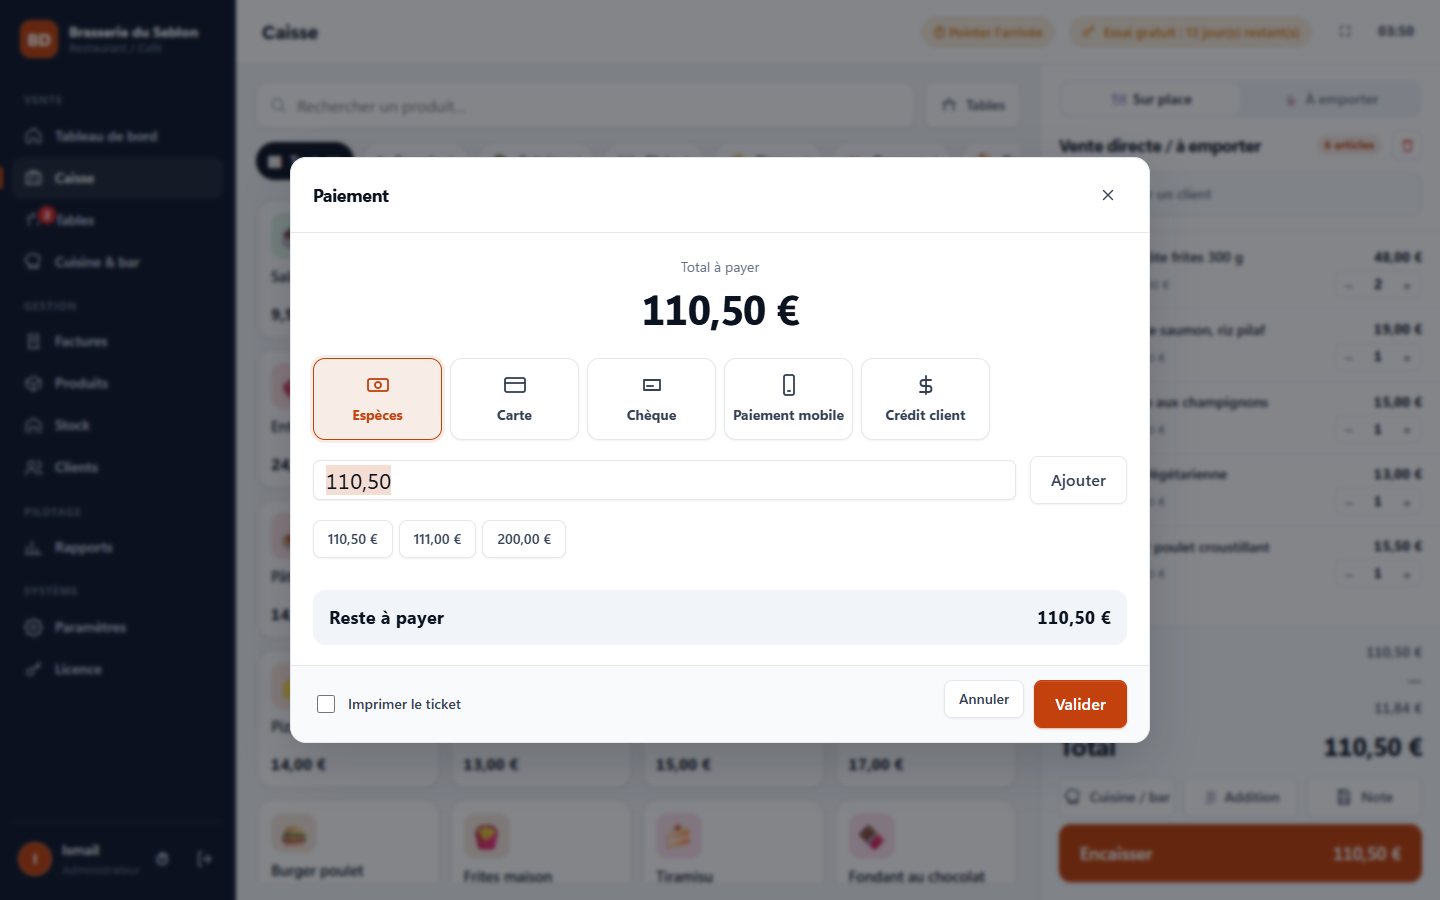The height and width of the screenshot is (900, 1440).
Task: Select the Espèces payment method
Action: pyautogui.click(x=377, y=399)
